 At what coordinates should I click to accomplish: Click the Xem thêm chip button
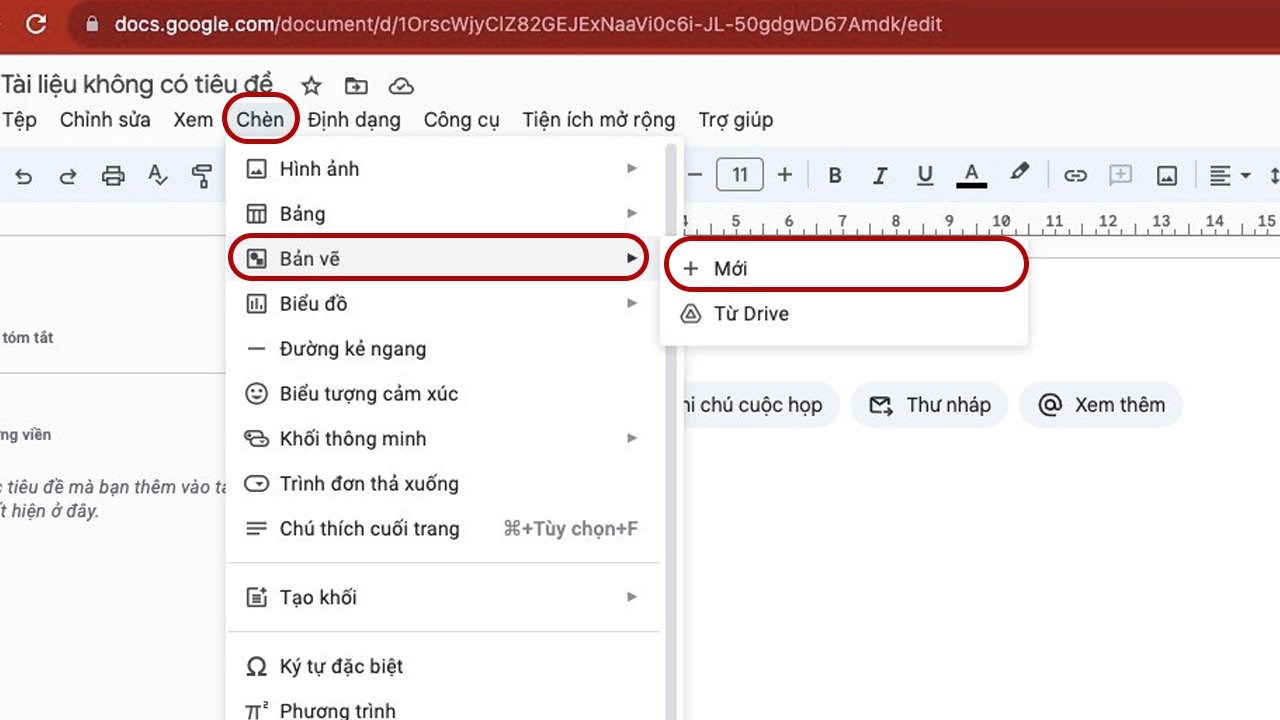point(1100,405)
